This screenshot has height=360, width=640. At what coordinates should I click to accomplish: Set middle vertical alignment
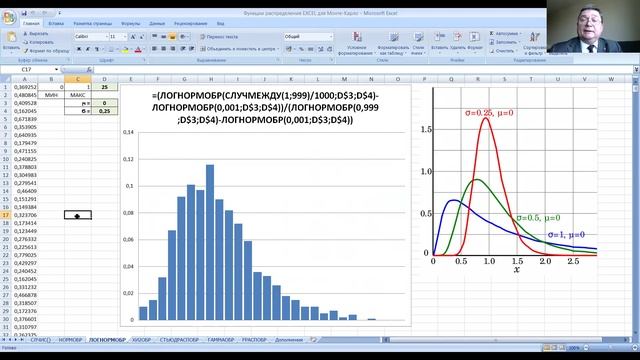[163, 37]
